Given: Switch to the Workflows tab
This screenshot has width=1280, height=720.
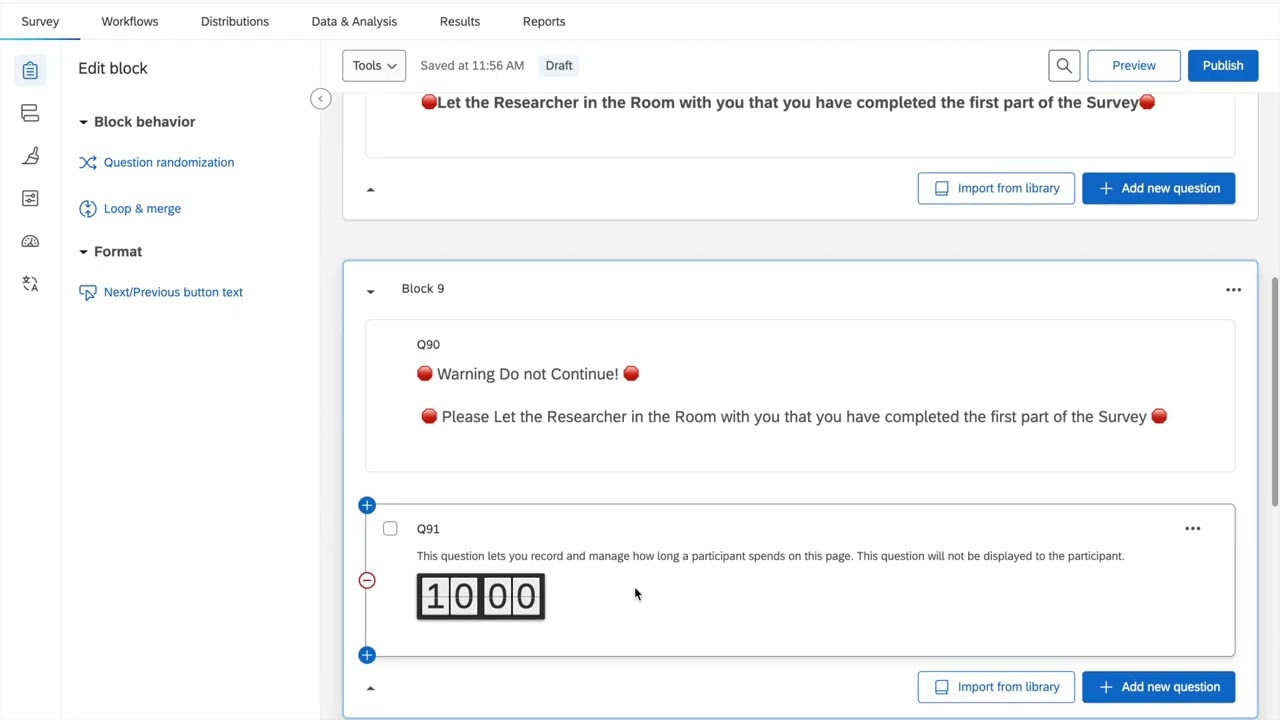Looking at the screenshot, I should click(130, 21).
